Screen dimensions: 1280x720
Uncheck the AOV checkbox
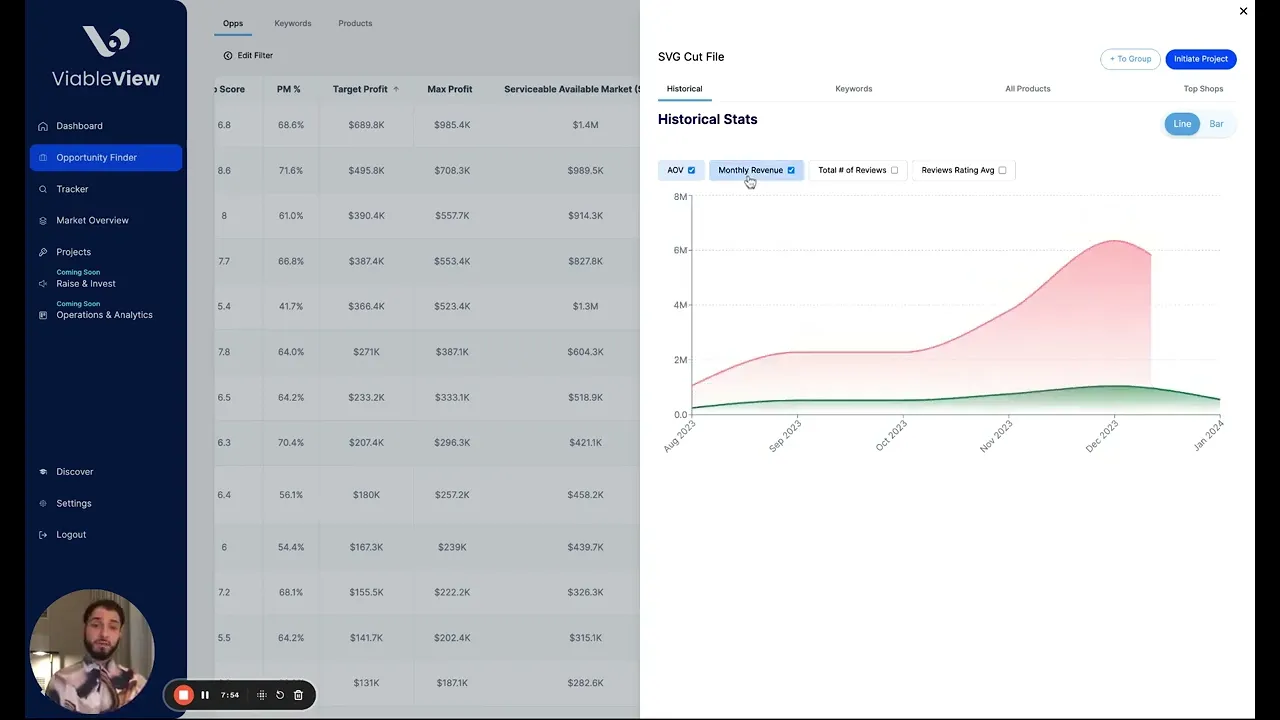tap(691, 170)
